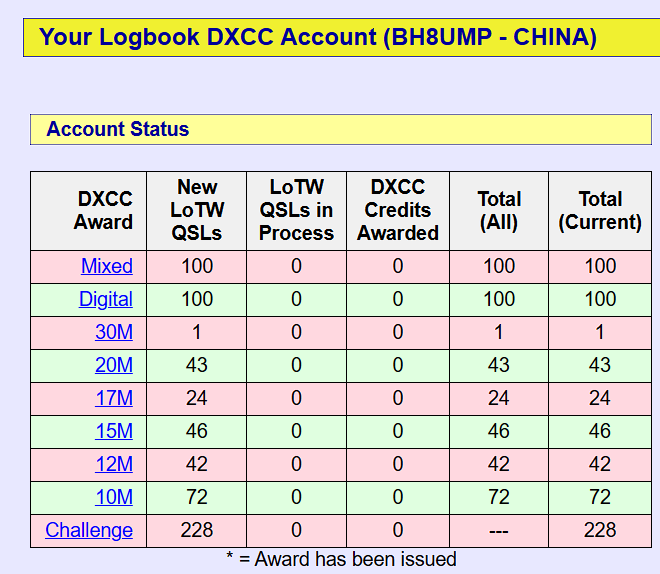
Task: Open the 15M band award link
Action: coord(114,431)
